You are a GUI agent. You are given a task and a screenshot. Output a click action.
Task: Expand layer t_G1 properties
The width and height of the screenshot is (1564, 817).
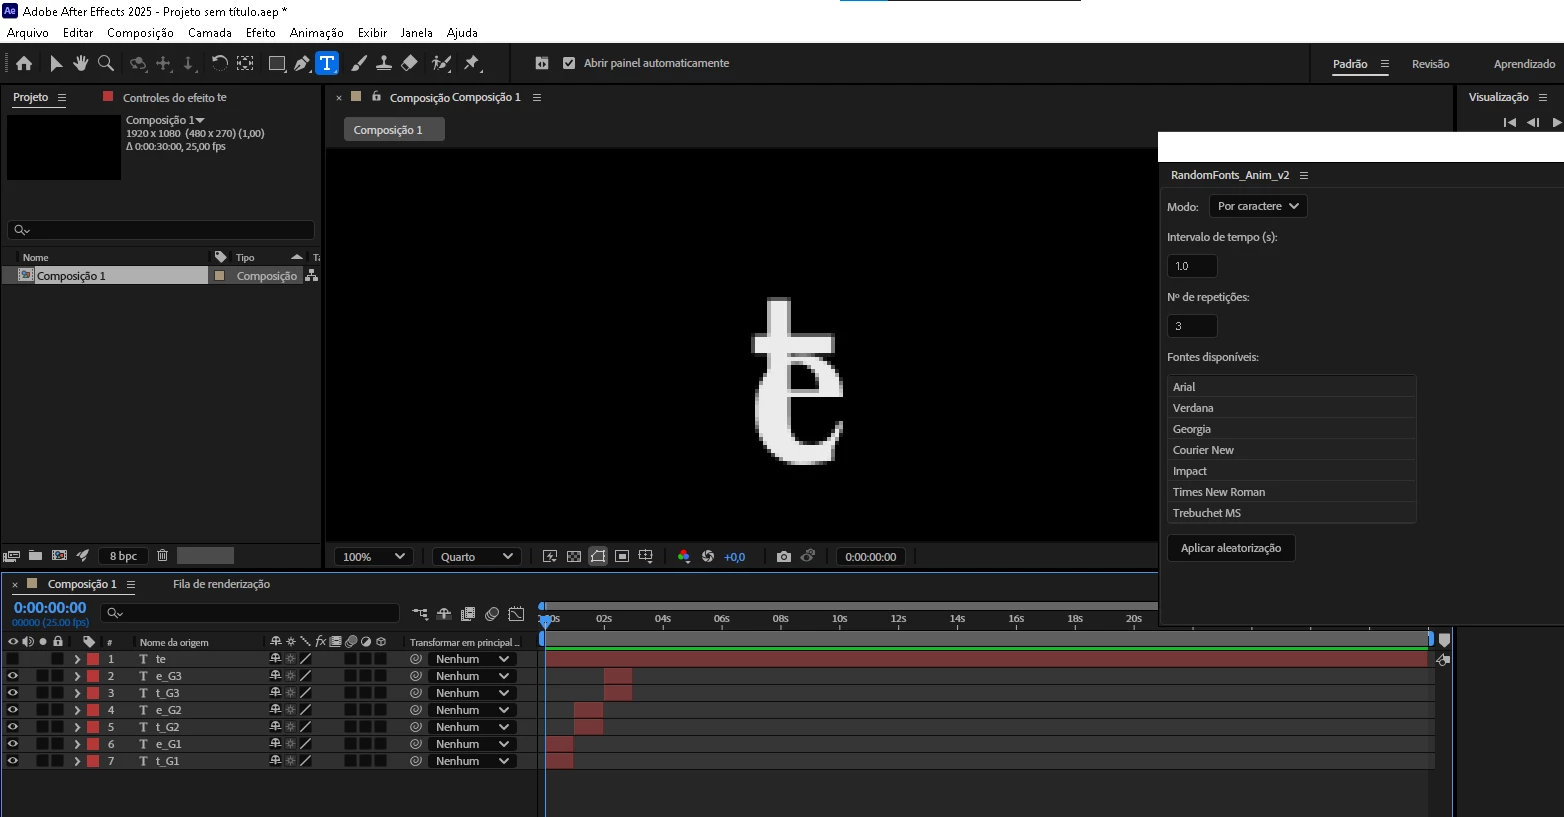click(x=77, y=761)
